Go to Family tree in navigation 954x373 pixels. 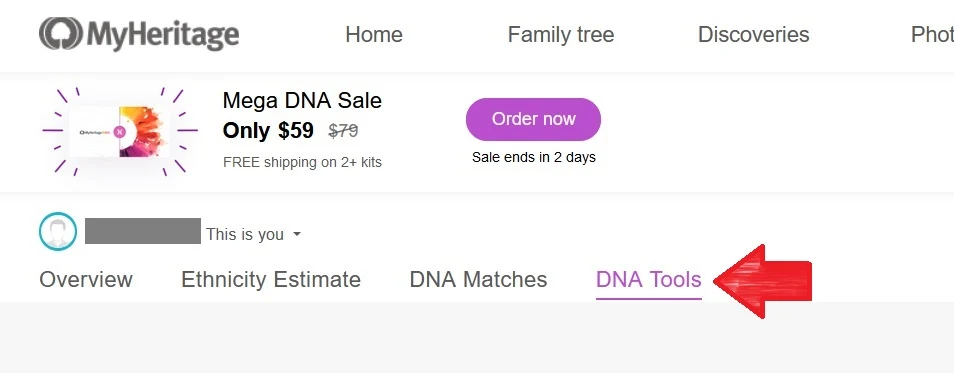pyautogui.click(x=560, y=35)
